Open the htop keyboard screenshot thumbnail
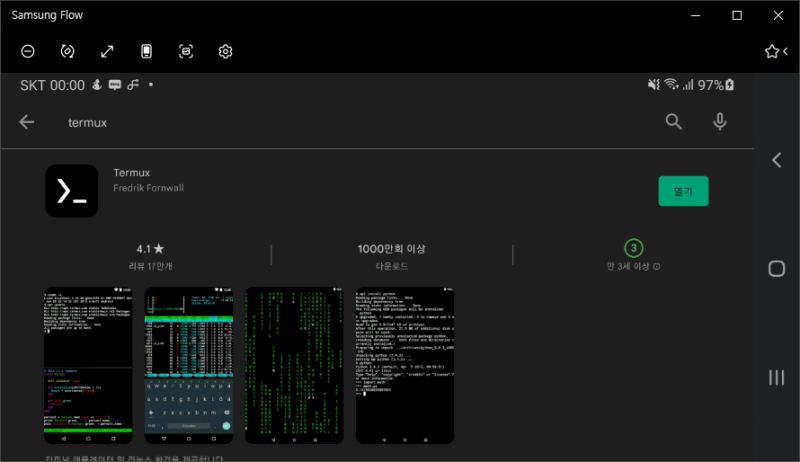 [189, 365]
